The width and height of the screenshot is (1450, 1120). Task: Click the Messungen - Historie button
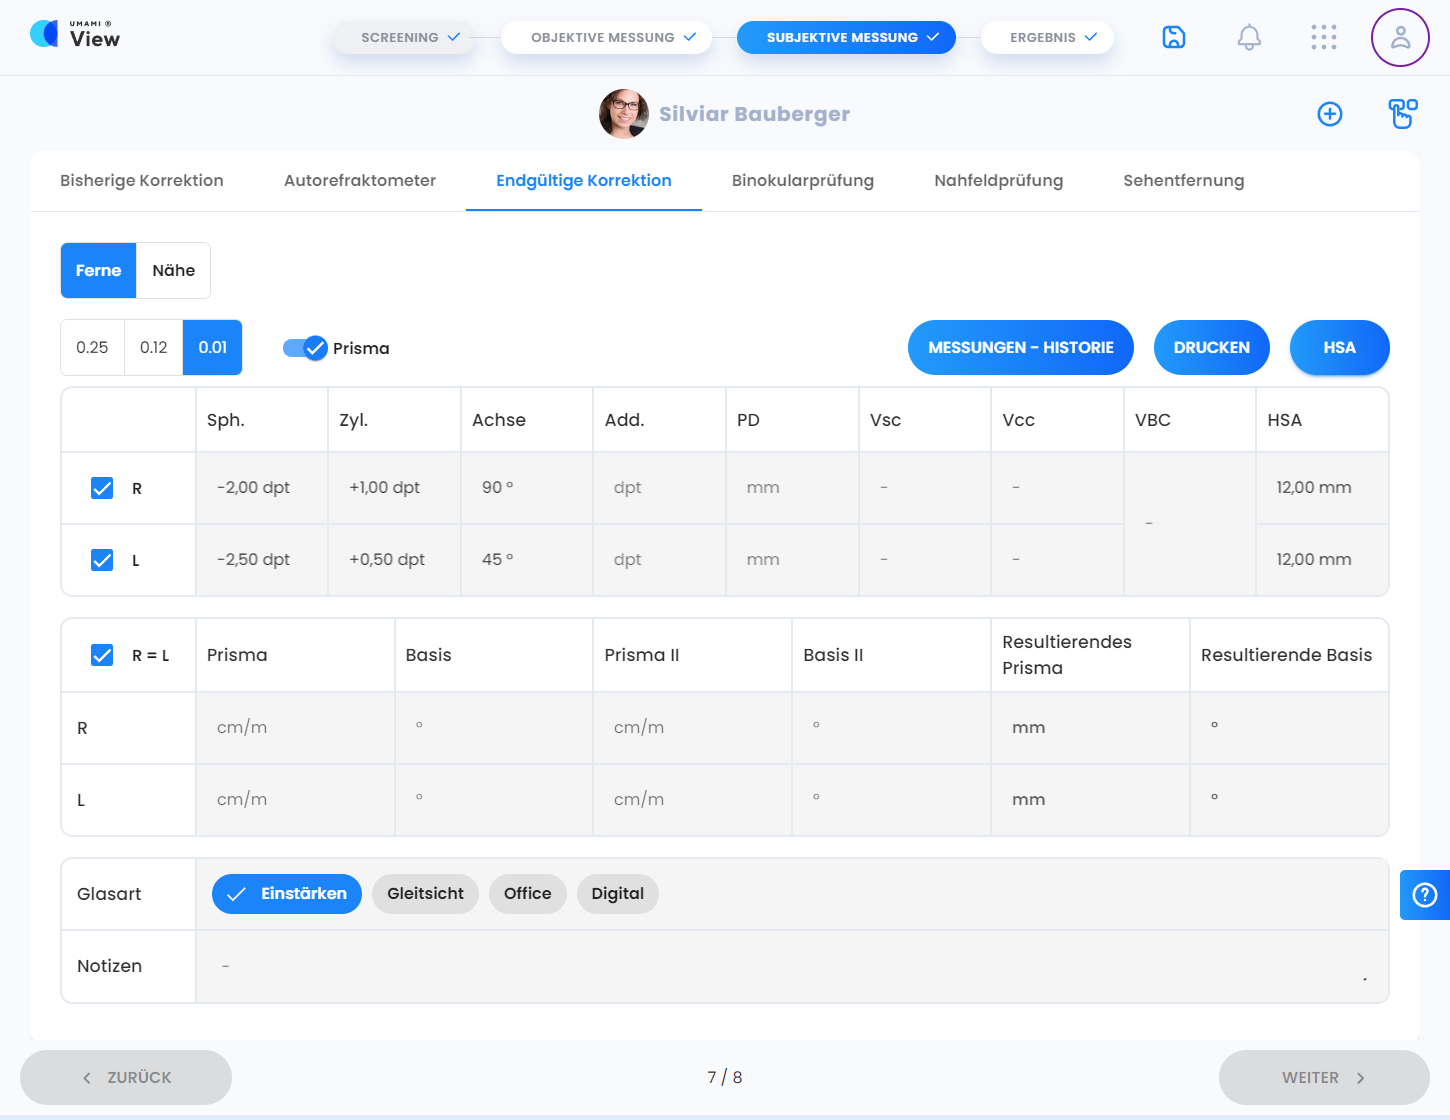point(1020,348)
